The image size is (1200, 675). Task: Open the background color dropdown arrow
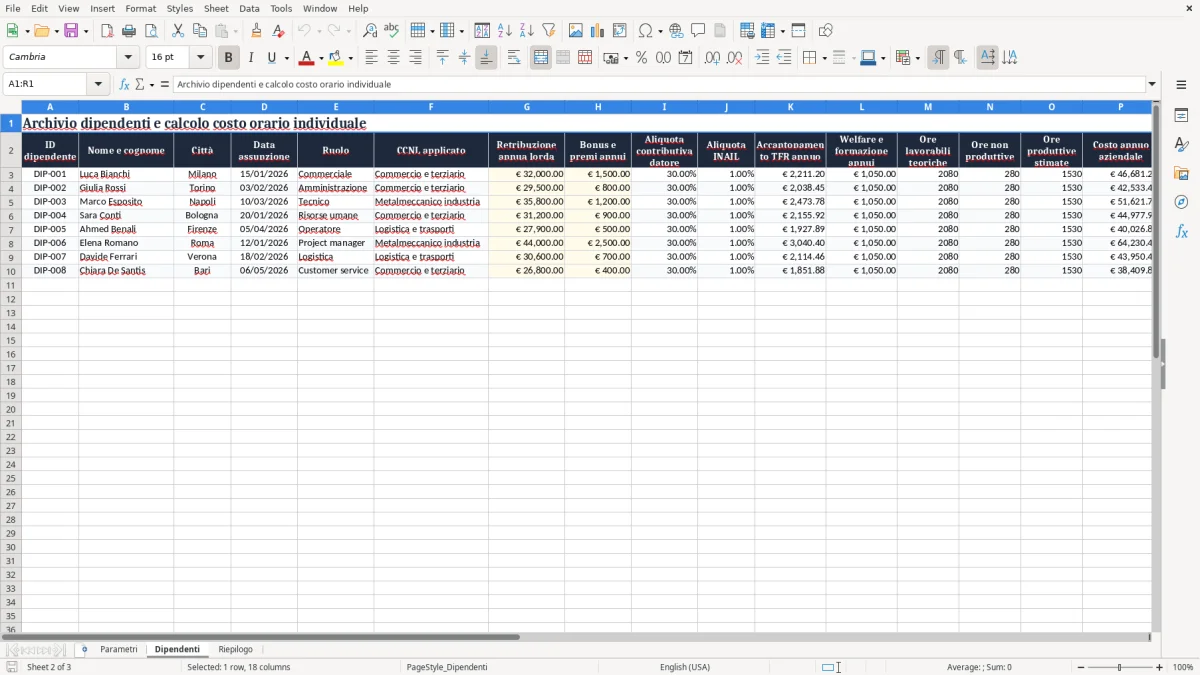350,58
